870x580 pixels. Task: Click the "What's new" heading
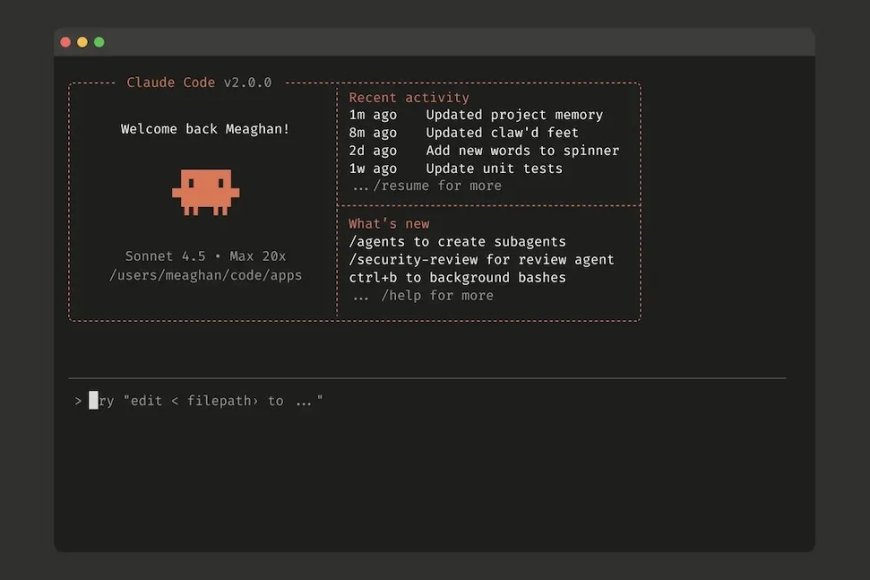tap(389, 224)
